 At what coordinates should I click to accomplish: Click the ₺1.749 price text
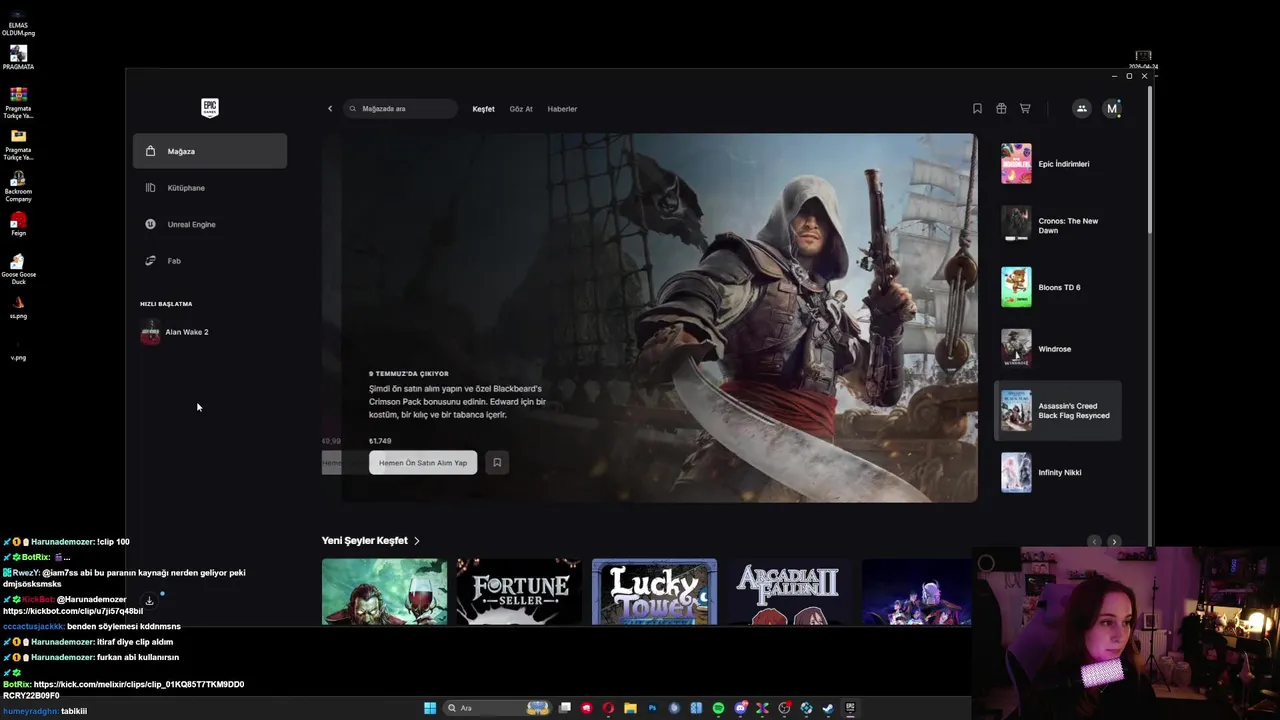(380, 441)
